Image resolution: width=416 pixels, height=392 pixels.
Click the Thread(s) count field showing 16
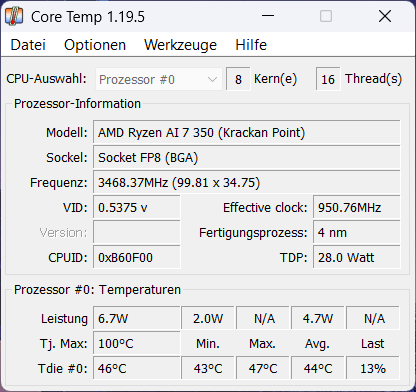(x=328, y=79)
